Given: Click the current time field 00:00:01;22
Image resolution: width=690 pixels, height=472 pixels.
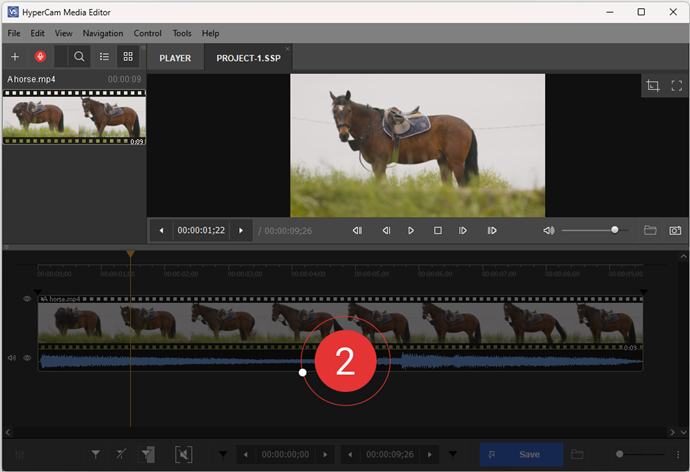Looking at the screenshot, I should [x=201, y=231].
